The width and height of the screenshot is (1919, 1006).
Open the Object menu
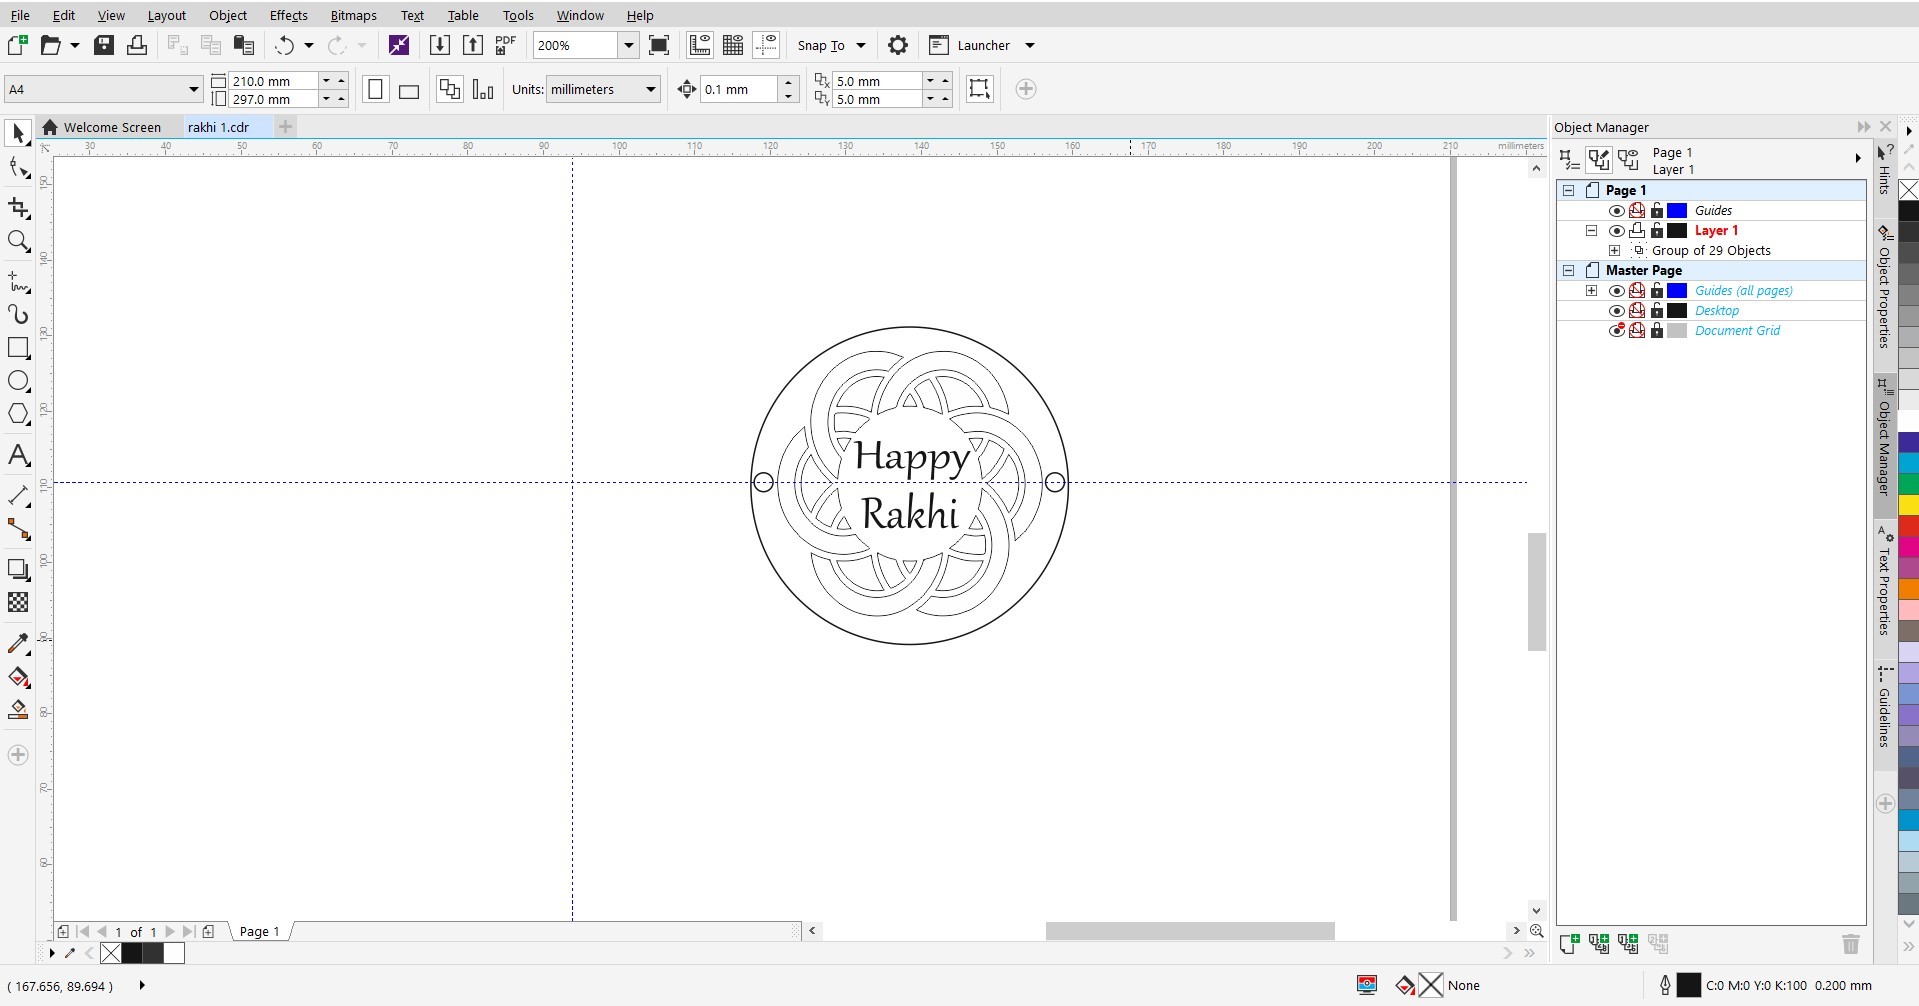coord(228,15)
